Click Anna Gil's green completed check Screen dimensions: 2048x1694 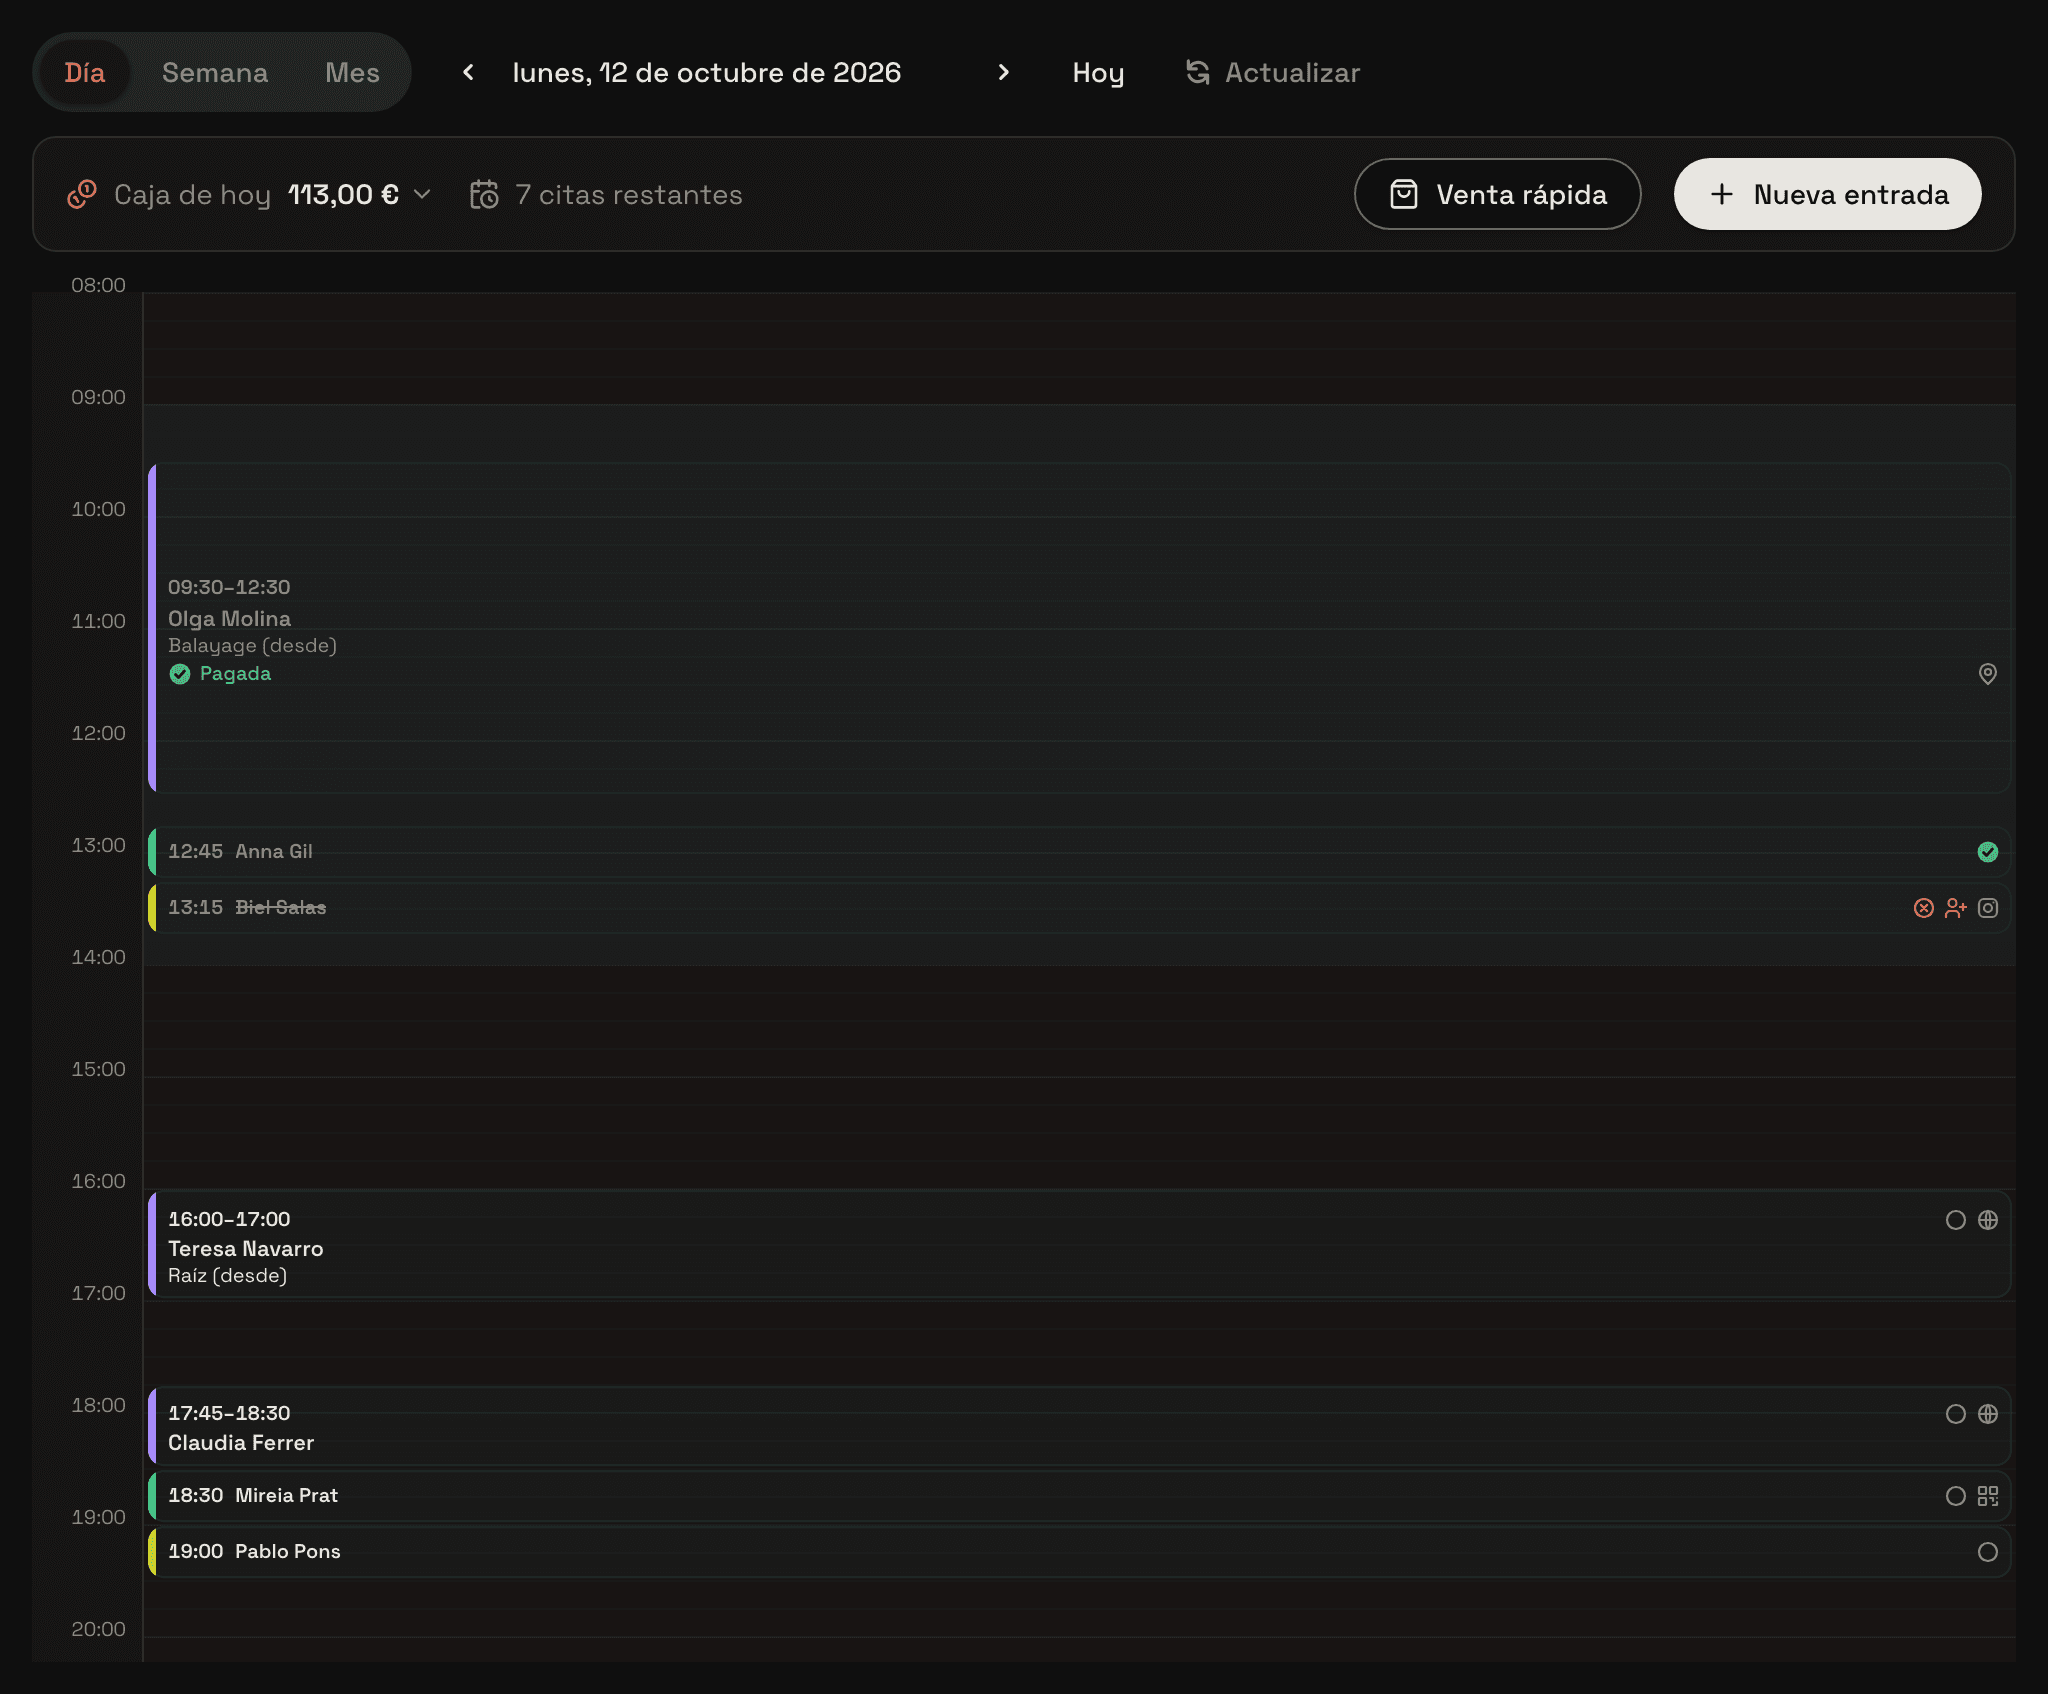click(1988, 852)
